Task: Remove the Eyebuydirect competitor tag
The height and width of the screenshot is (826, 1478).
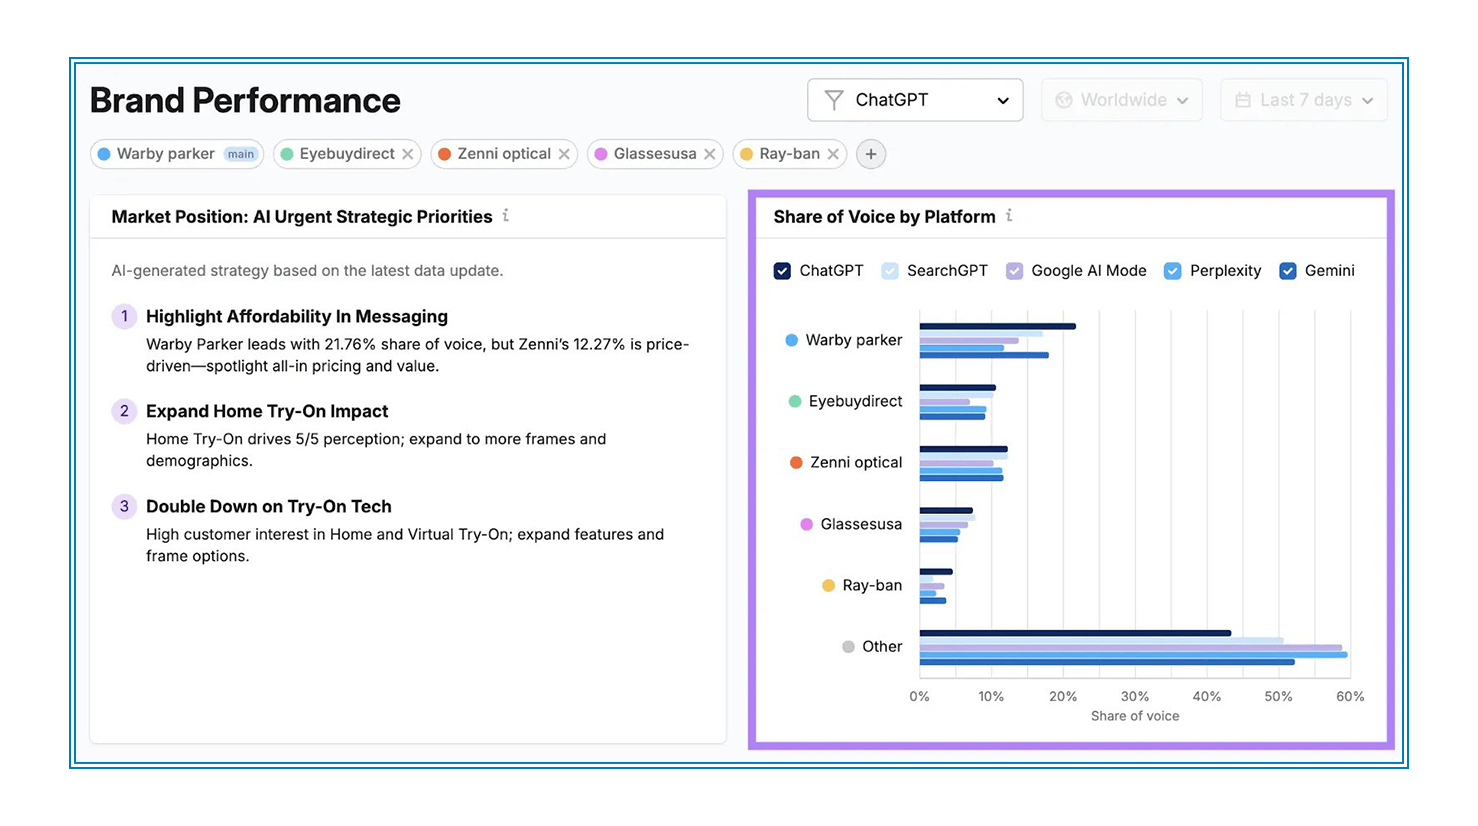Action: (408, 154)
